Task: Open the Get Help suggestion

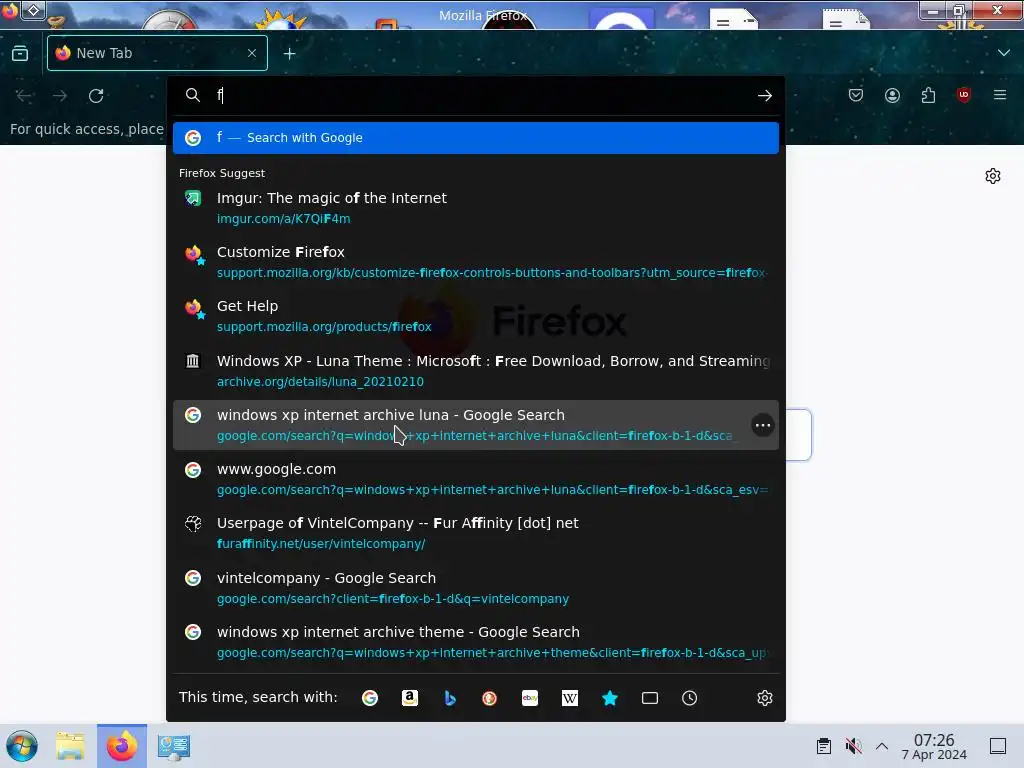Action: [475, 316]
